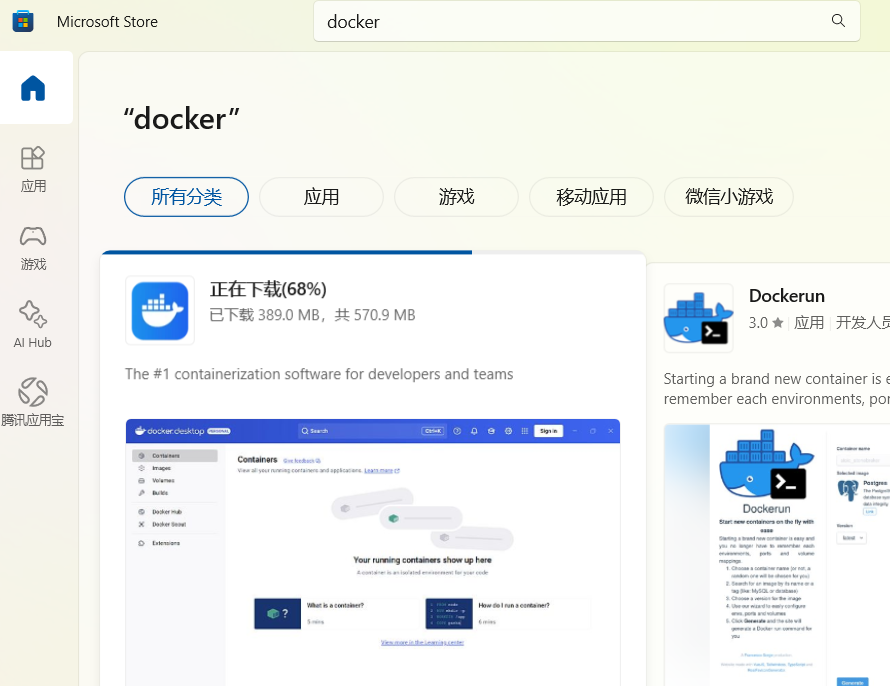
Task: Select the 游戏 category filter
Action: click(x=456, y=197)
